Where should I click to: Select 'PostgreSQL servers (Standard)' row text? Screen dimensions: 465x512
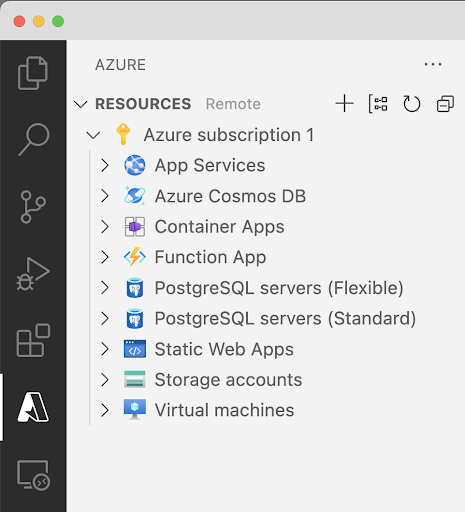click(x=286, y=319)
